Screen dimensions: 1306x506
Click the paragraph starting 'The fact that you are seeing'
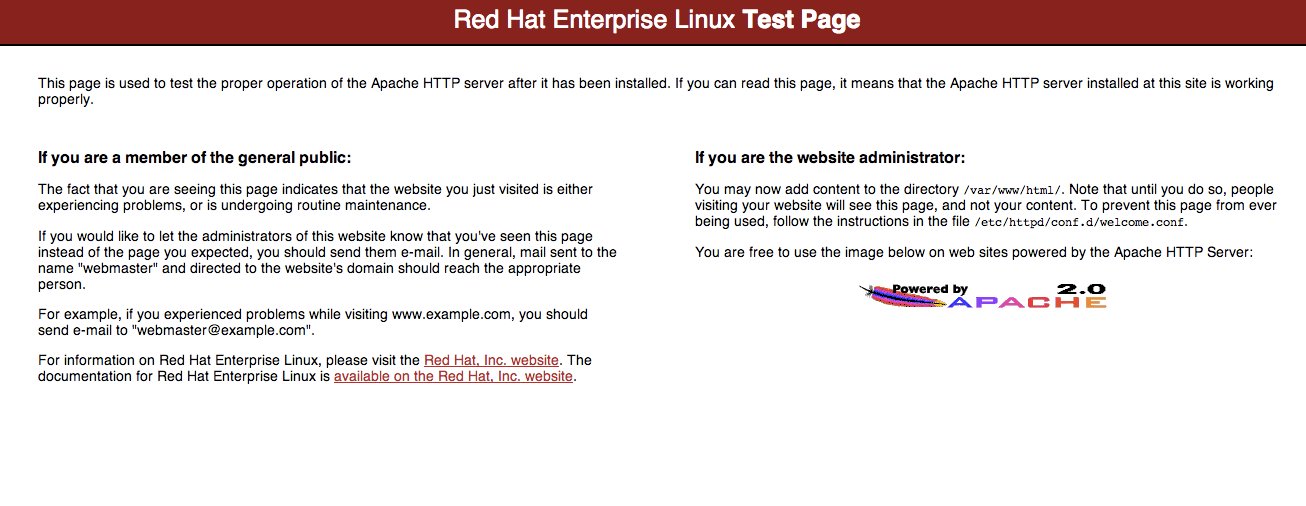point(315,197)
